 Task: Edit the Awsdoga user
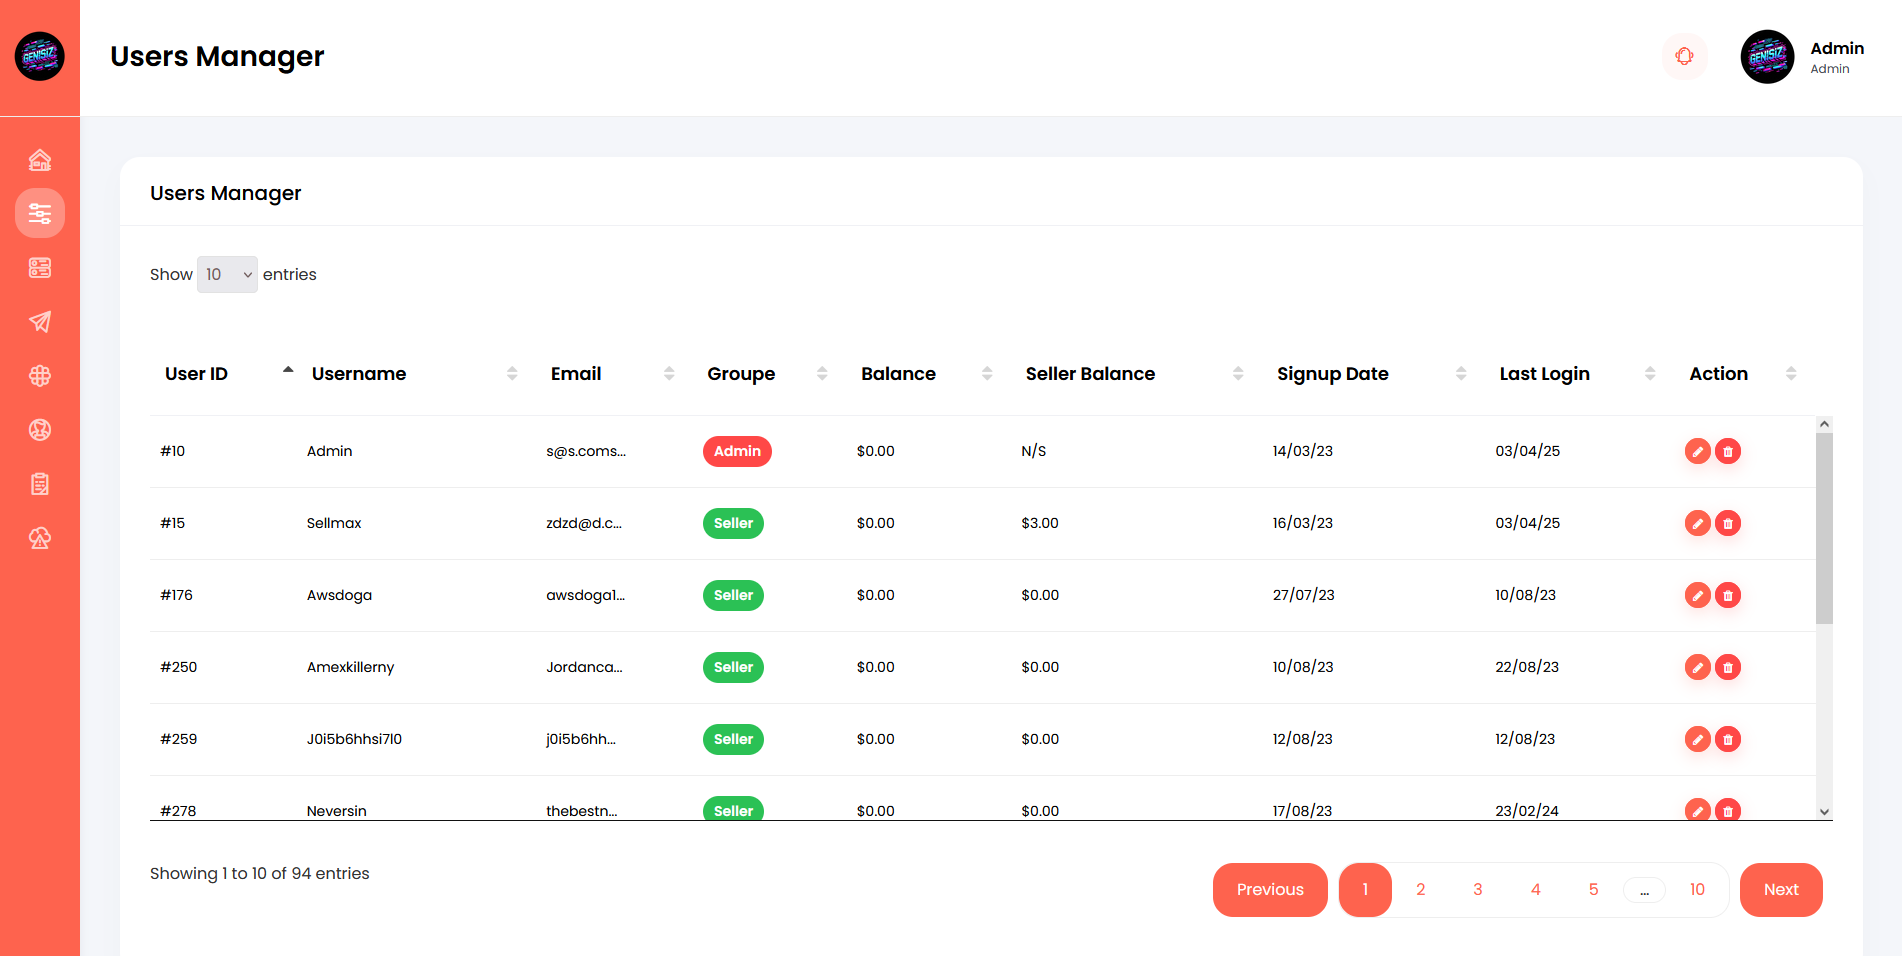(1698, 595)
